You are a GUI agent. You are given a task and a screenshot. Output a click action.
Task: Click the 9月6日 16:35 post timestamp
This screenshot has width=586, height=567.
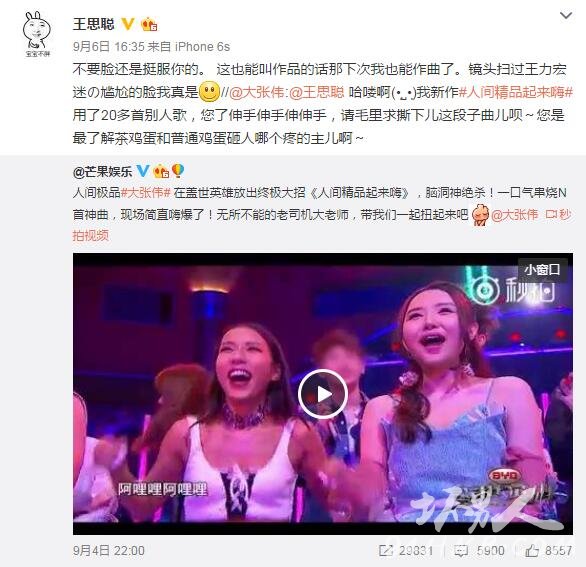point(108,47)
